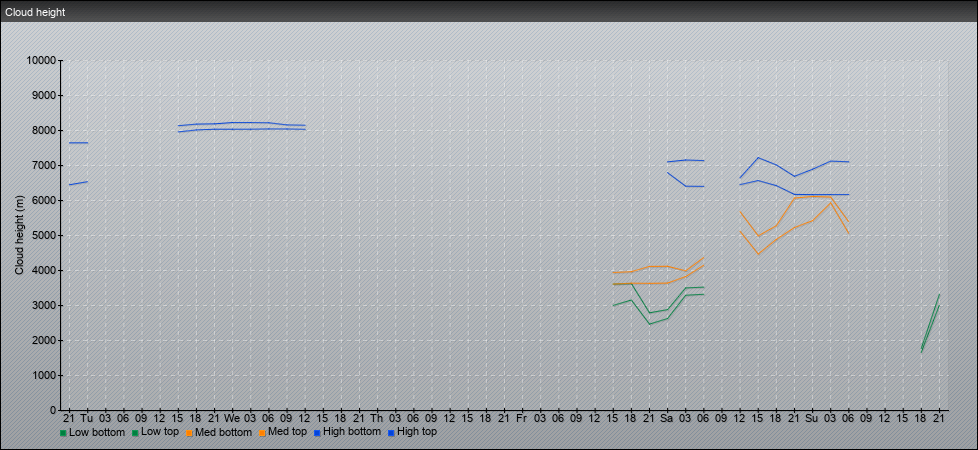
Task: Toggle the Low top legend entry
Action: pyautogui.click(x=155, y=431)
